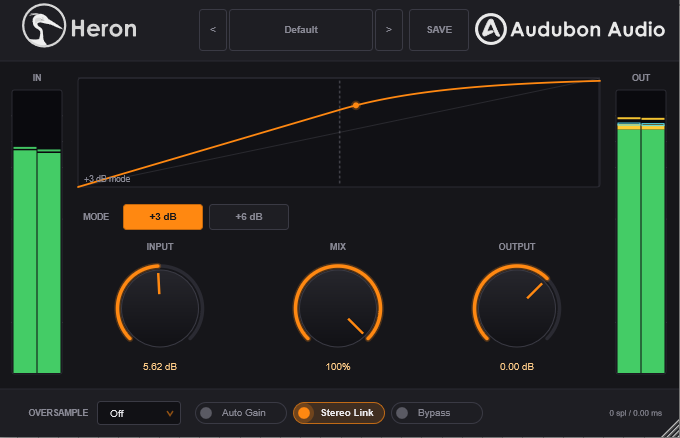The width and height of the screenshot is (680, 438).
Task: Go to next preset with right arrow
Action: point(389,30)
